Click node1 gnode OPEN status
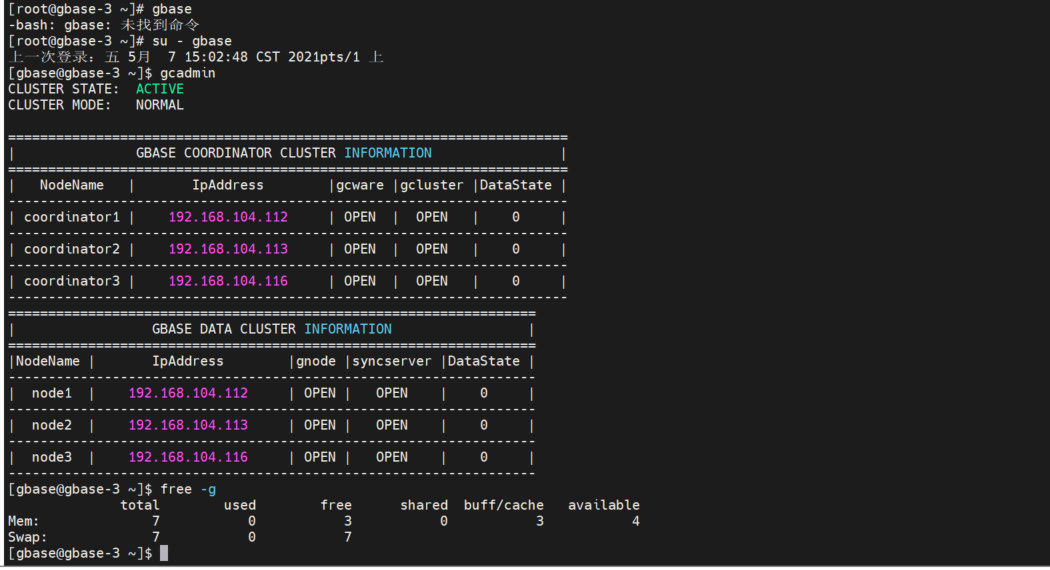 pos(320,393)
